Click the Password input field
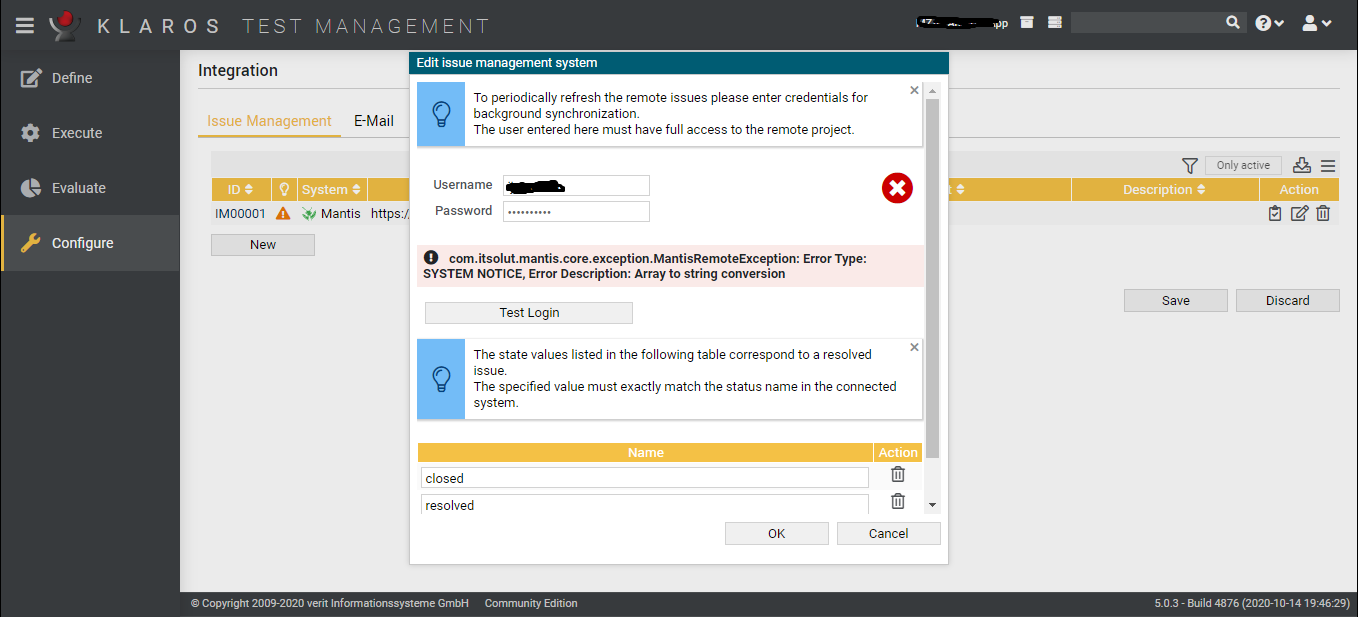The image size is (1358, 617). coord(576,211)
